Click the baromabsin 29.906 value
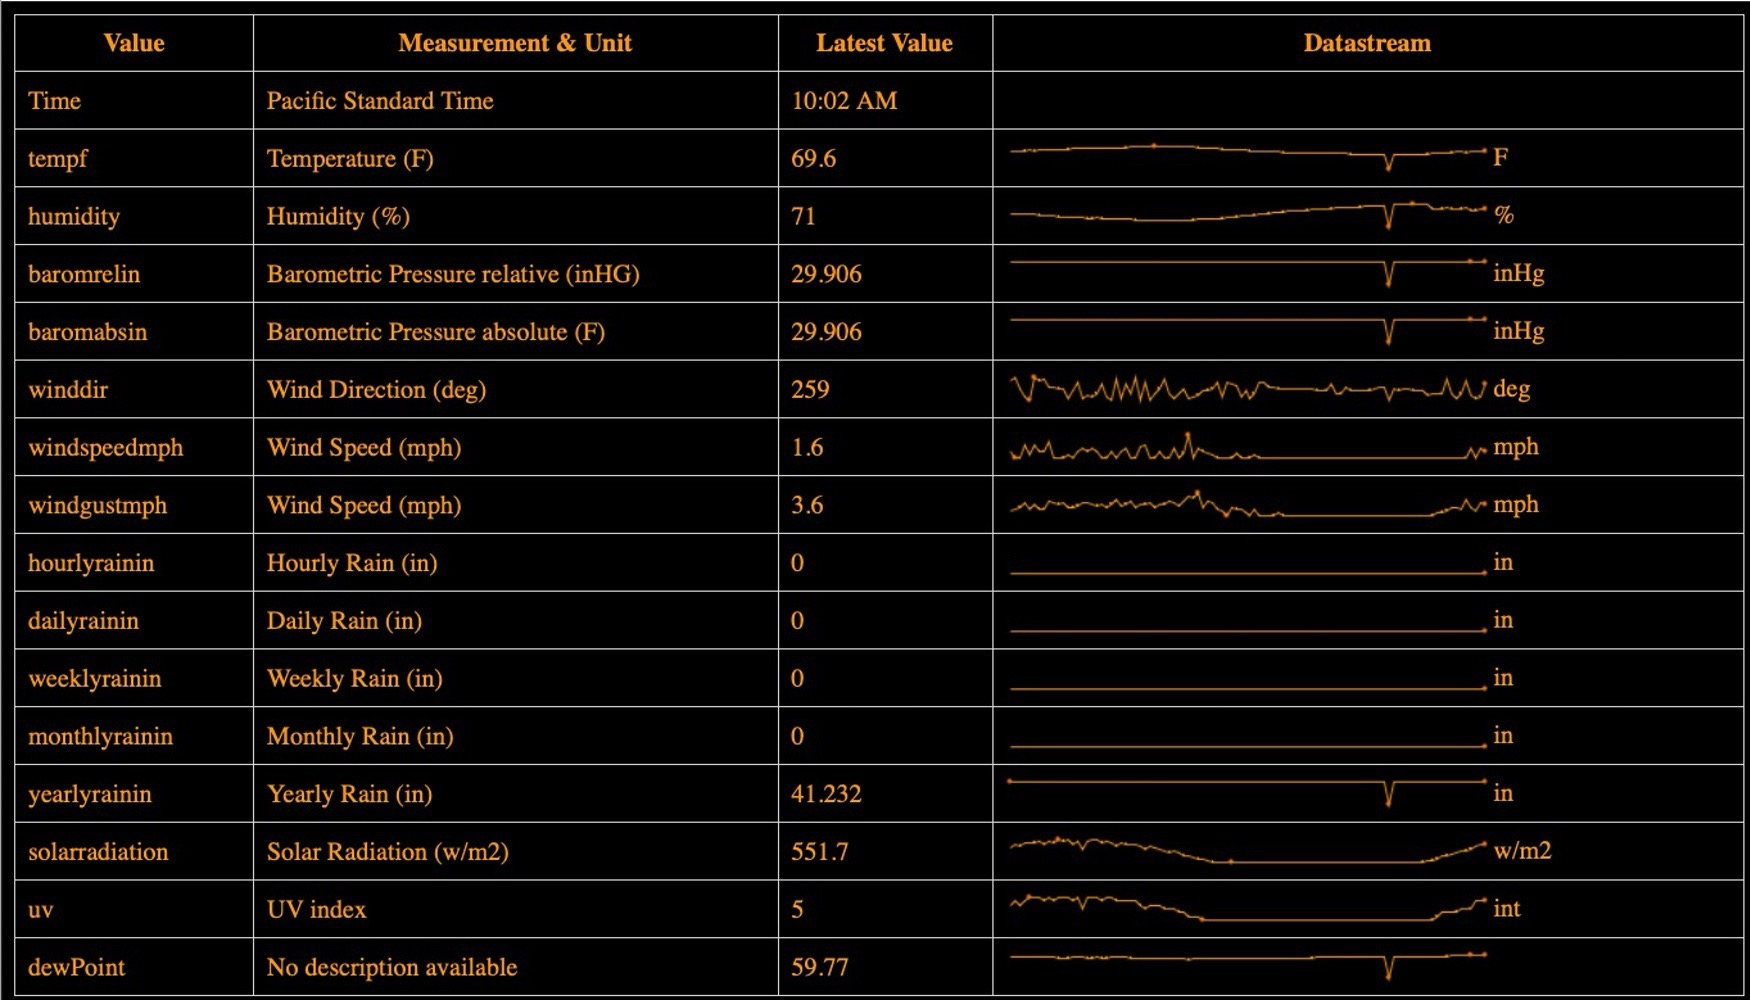This screenshot has height=1000, width=1750. pos(826,333)
